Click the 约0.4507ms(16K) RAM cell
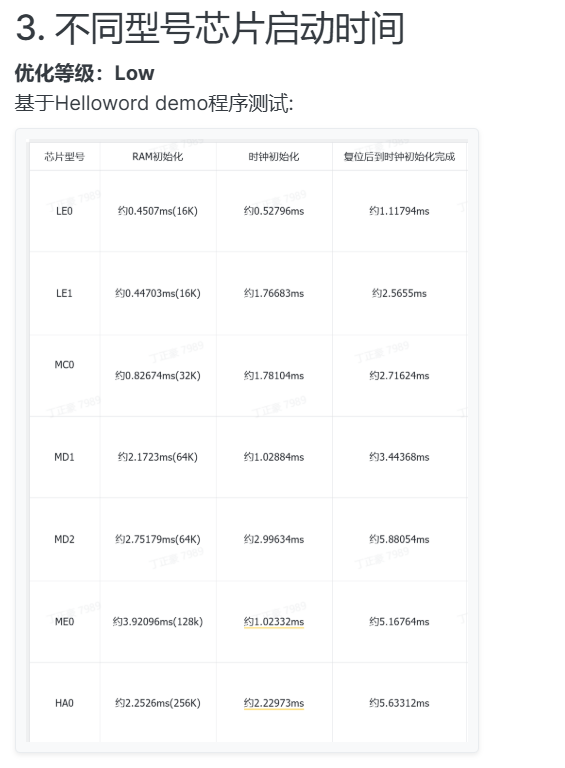 [x=158, y=211]
